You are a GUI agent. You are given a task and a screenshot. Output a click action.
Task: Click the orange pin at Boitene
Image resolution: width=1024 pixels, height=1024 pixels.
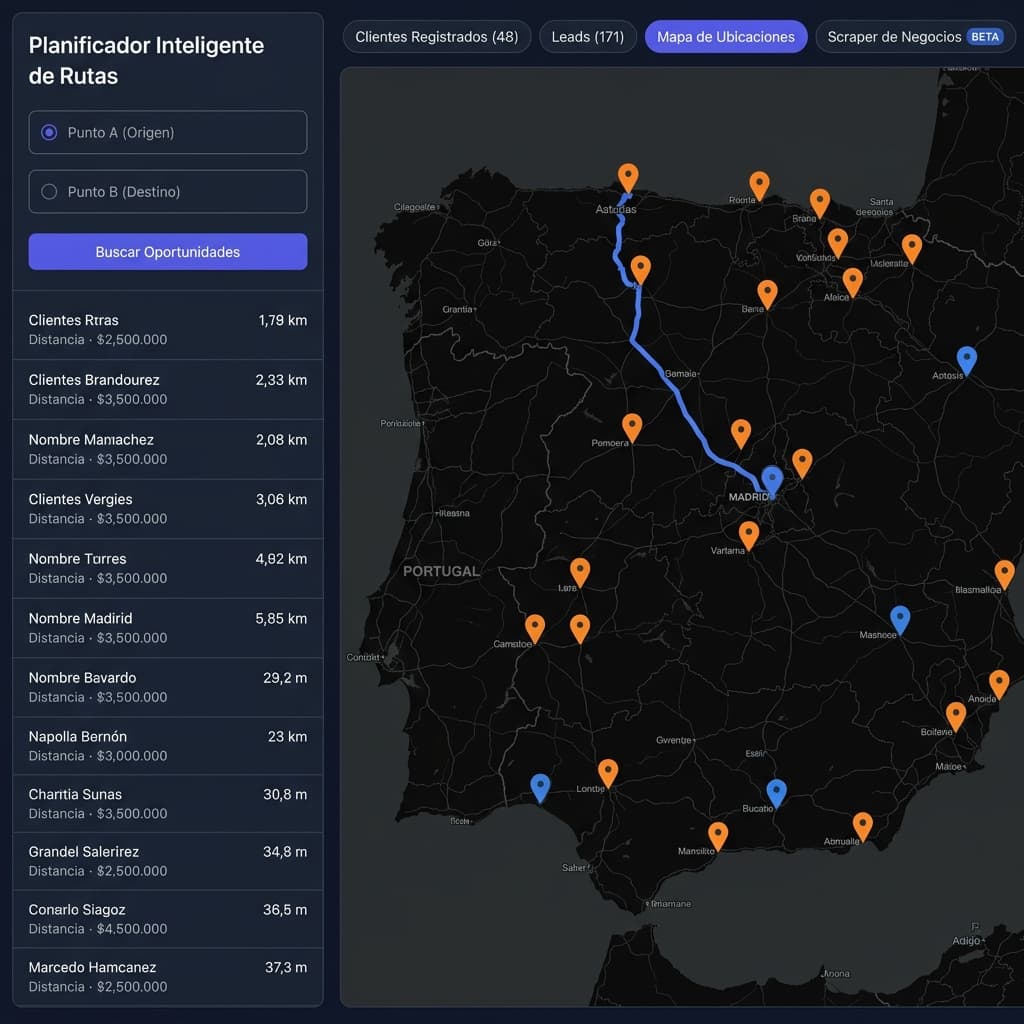coord(955,717)
